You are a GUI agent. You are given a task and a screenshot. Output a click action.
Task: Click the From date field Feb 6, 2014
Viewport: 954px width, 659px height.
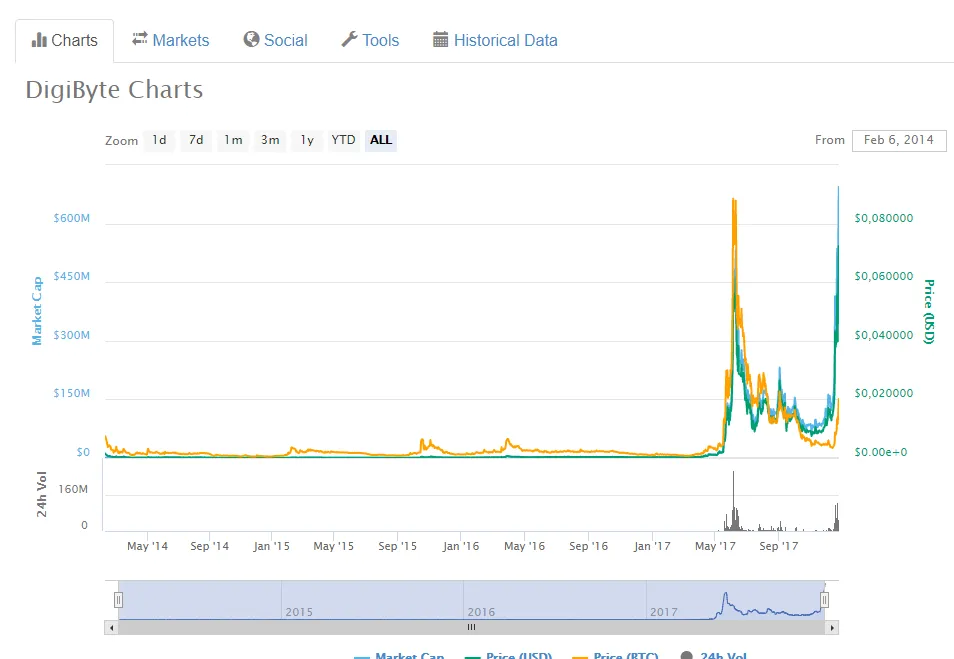click(x=899, y=140)
